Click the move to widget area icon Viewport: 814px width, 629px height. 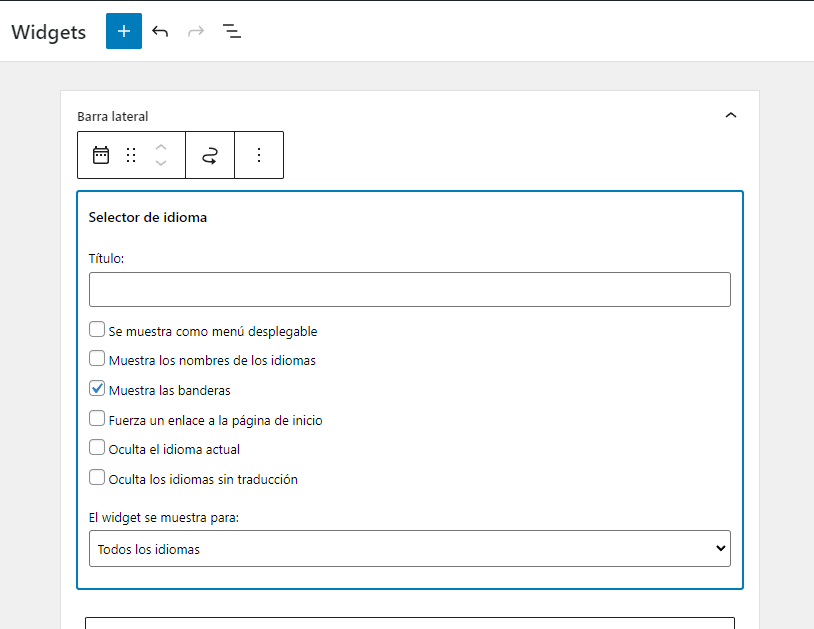coord(210,155)
